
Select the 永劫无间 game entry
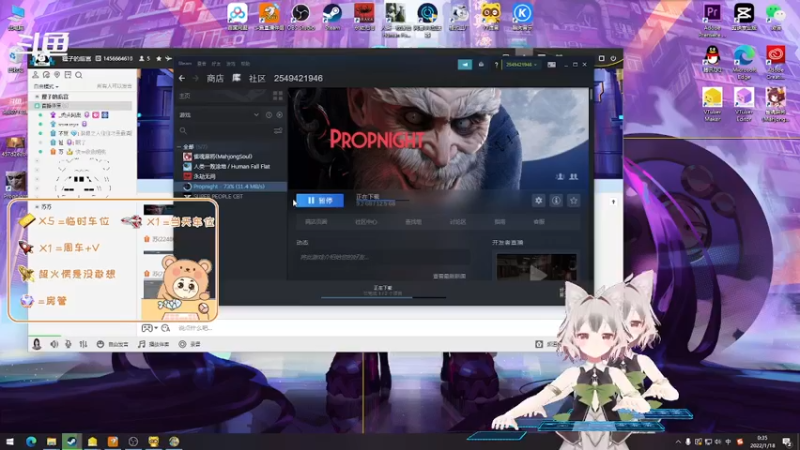pyautogui.click(x=199, y=177)
